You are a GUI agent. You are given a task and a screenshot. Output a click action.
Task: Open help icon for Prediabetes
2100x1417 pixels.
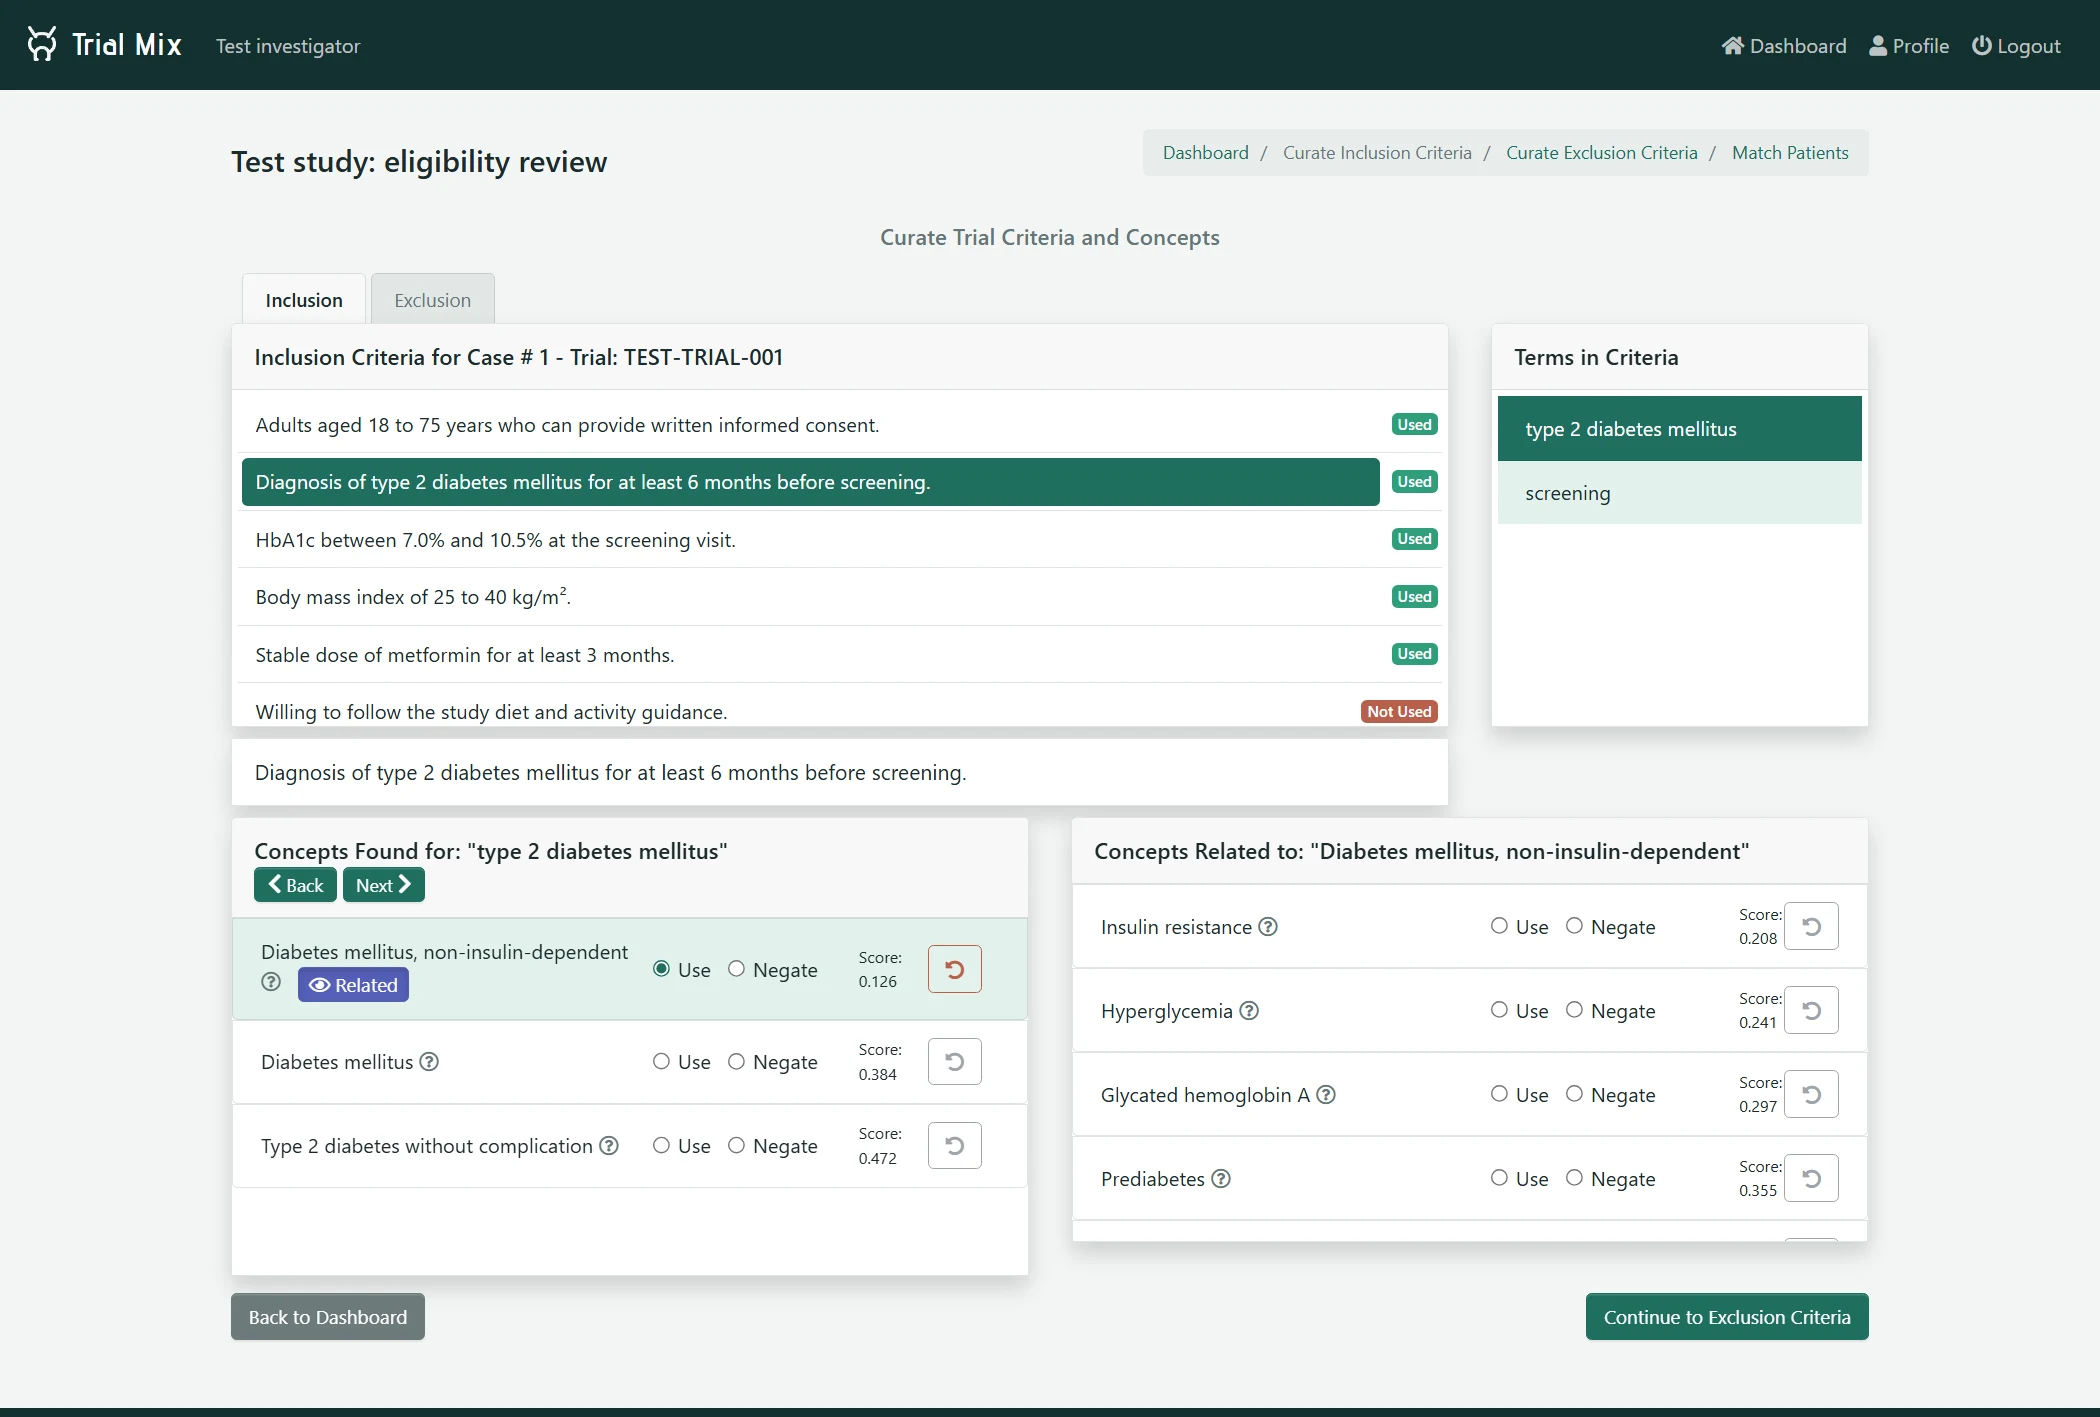pyautogui.click(x=1221, y=1178)
